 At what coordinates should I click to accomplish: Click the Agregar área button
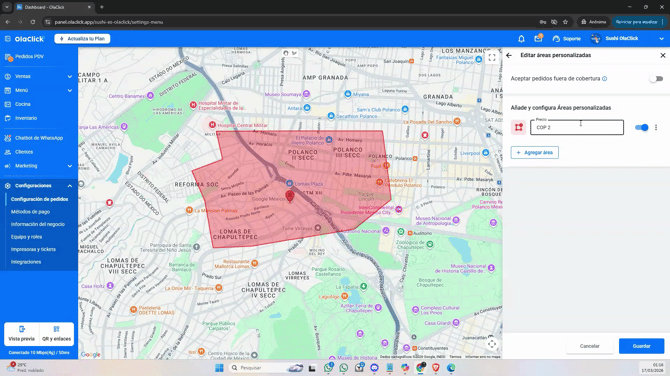[x=535, y=153]
